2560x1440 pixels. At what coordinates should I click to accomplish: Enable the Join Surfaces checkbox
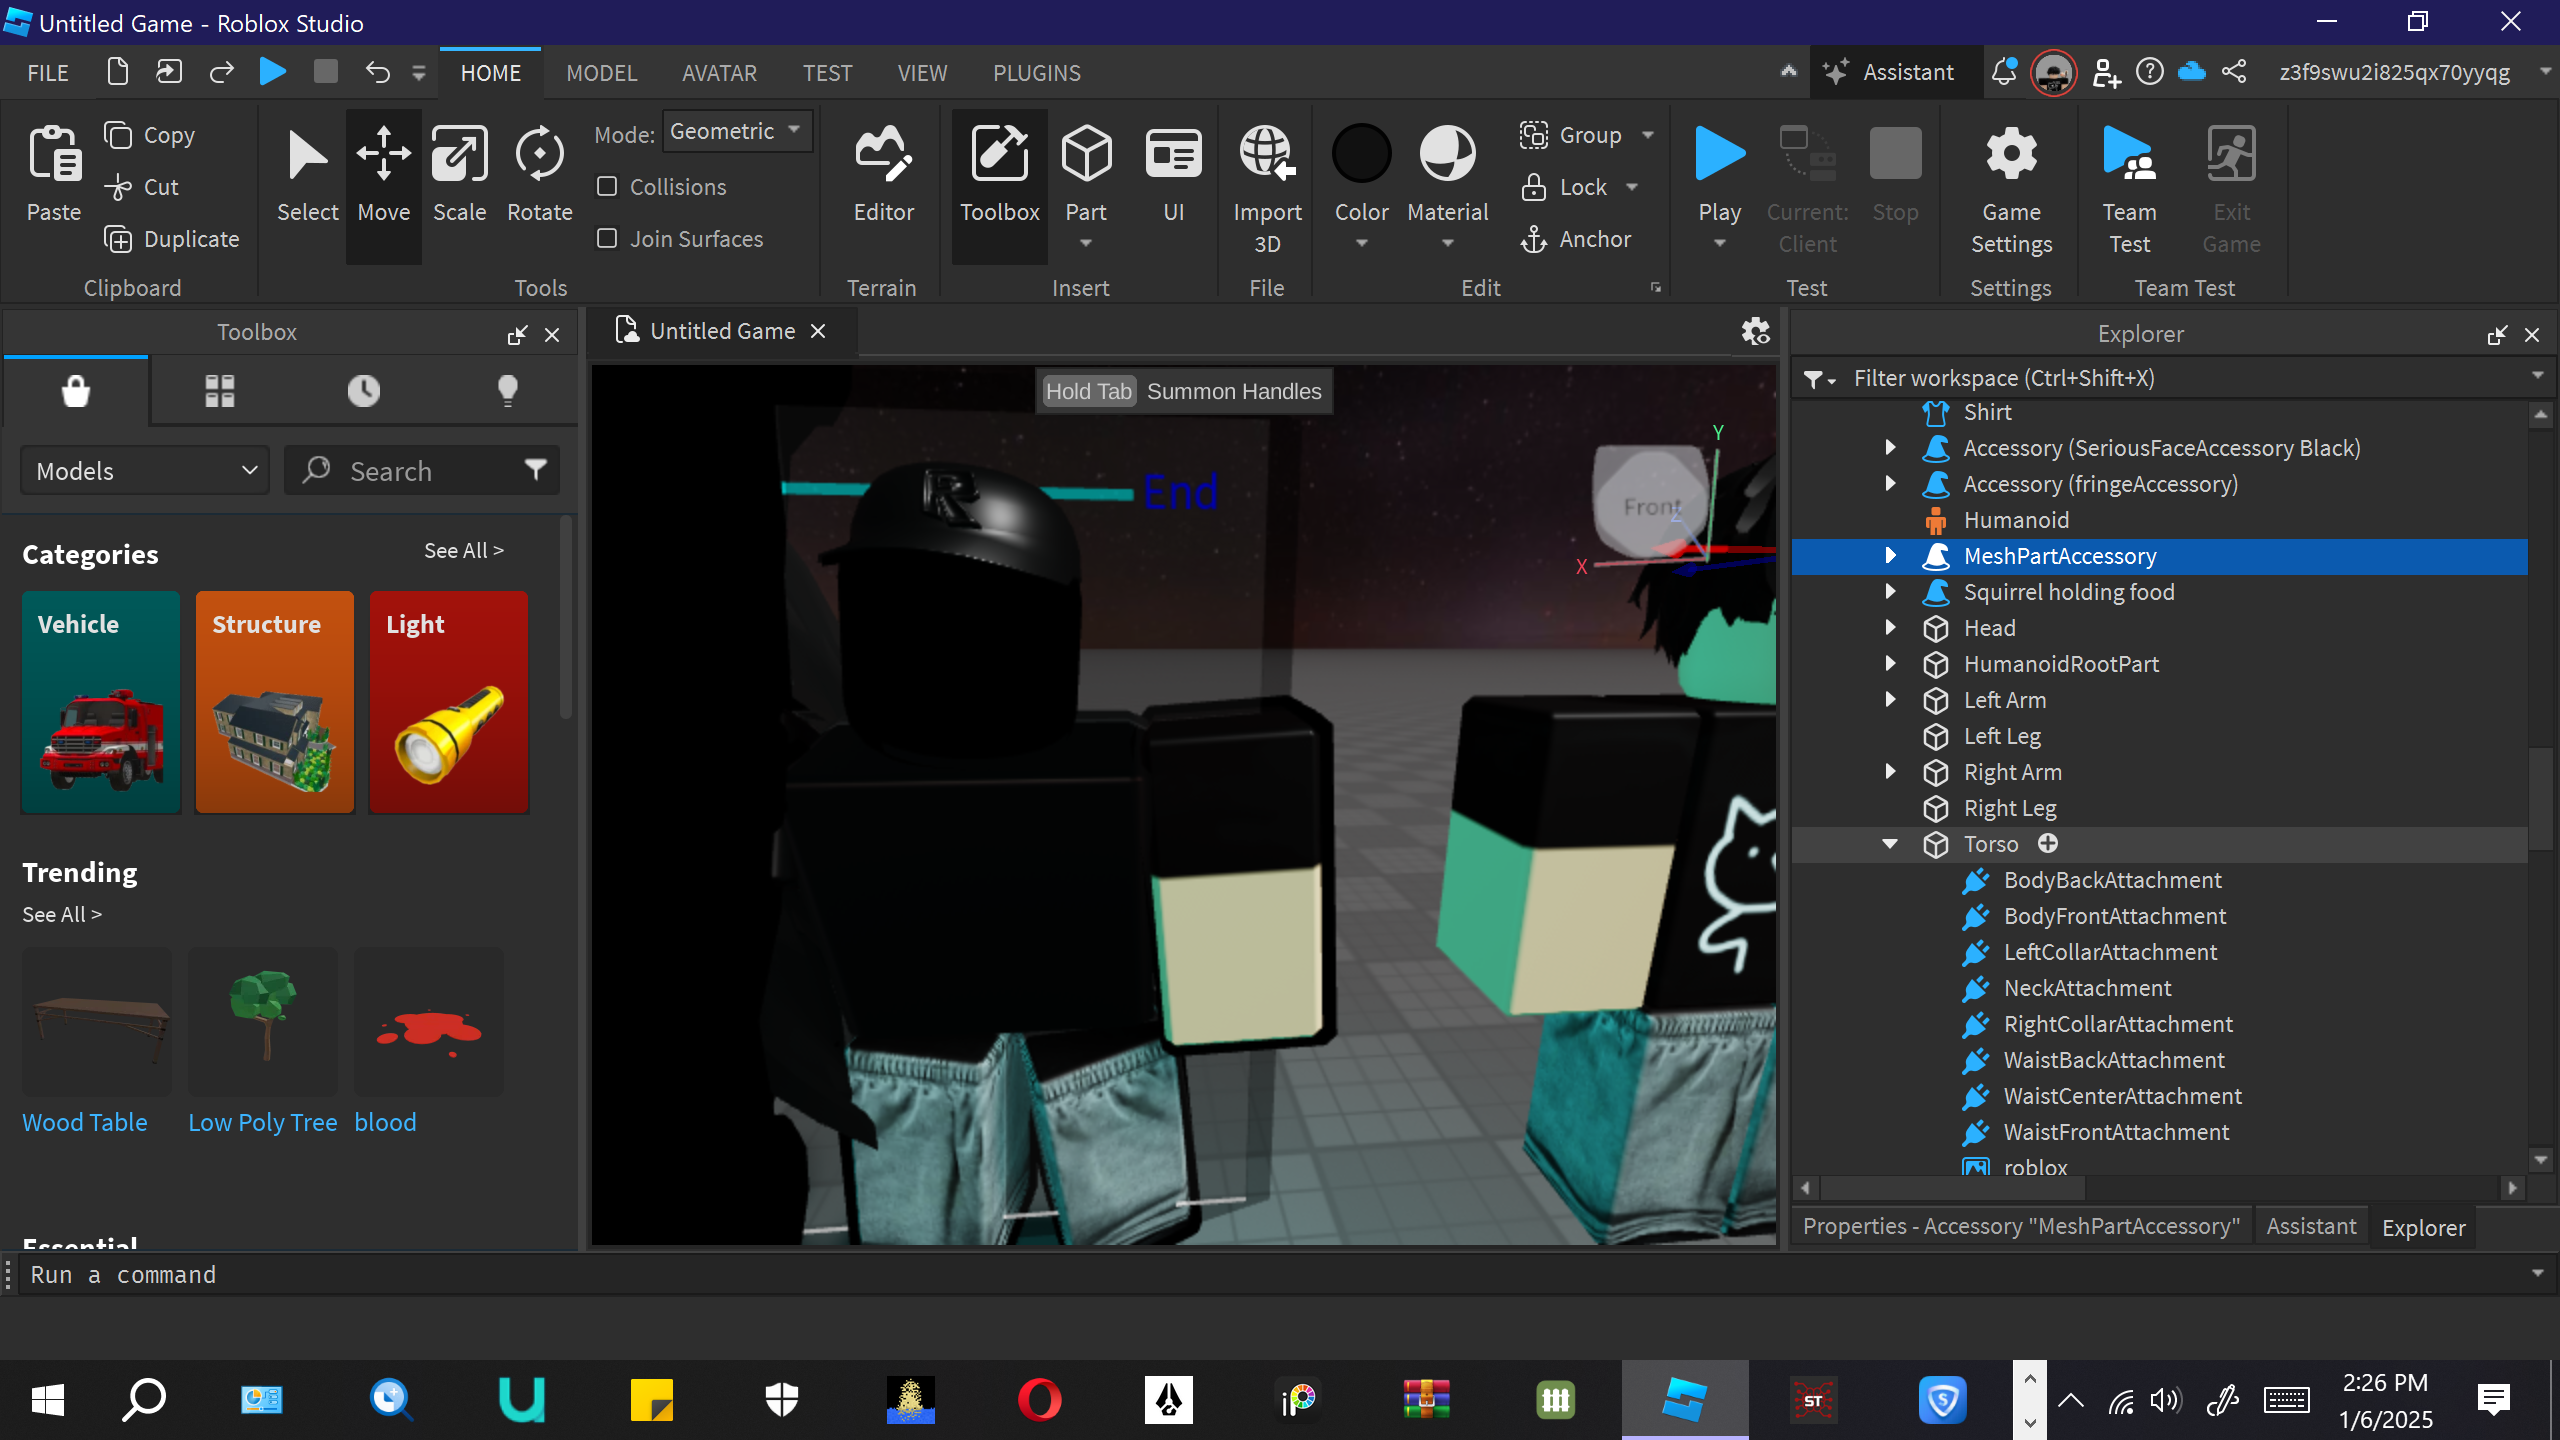coord(607,239)
